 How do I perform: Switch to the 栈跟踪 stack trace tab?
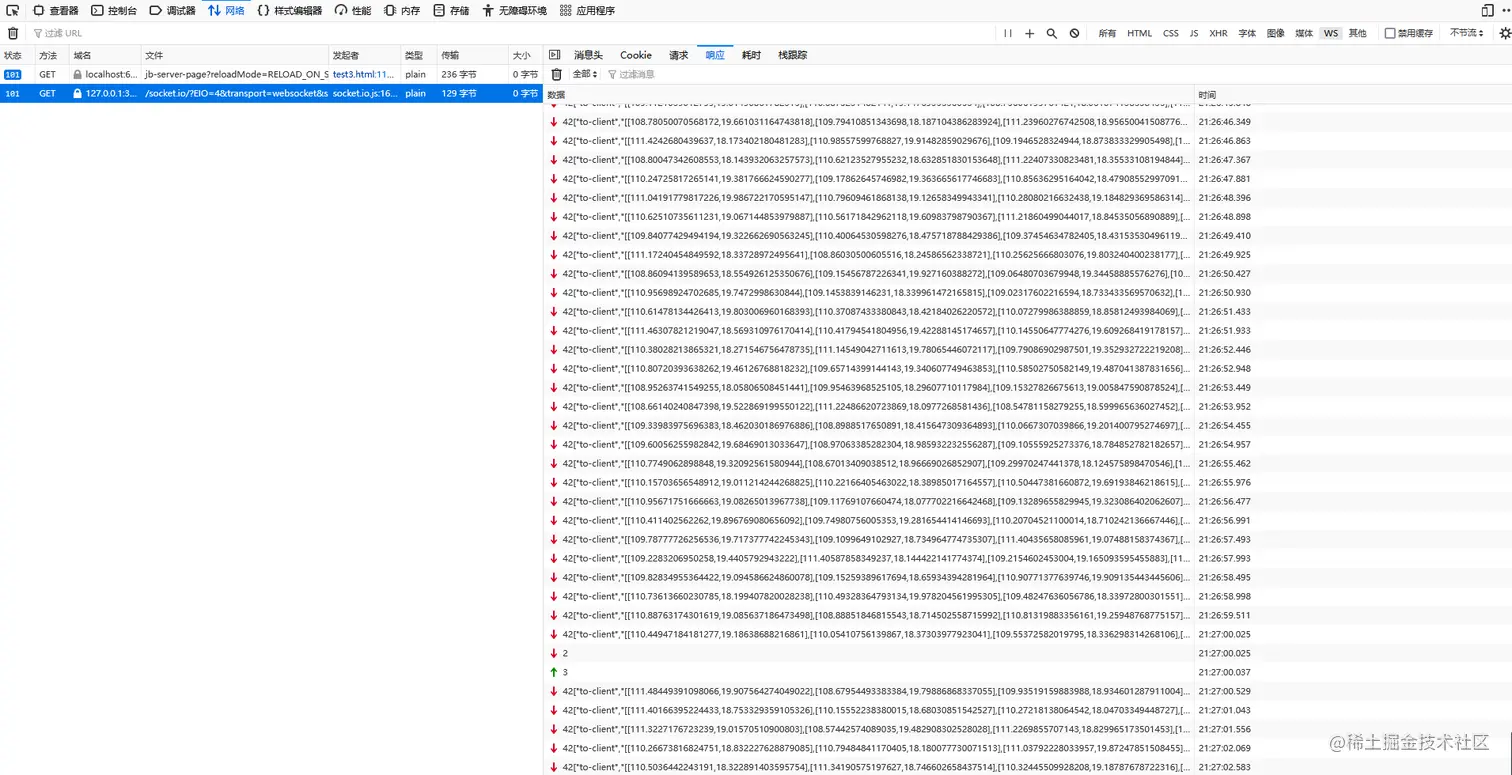click(x=793, y=55)
